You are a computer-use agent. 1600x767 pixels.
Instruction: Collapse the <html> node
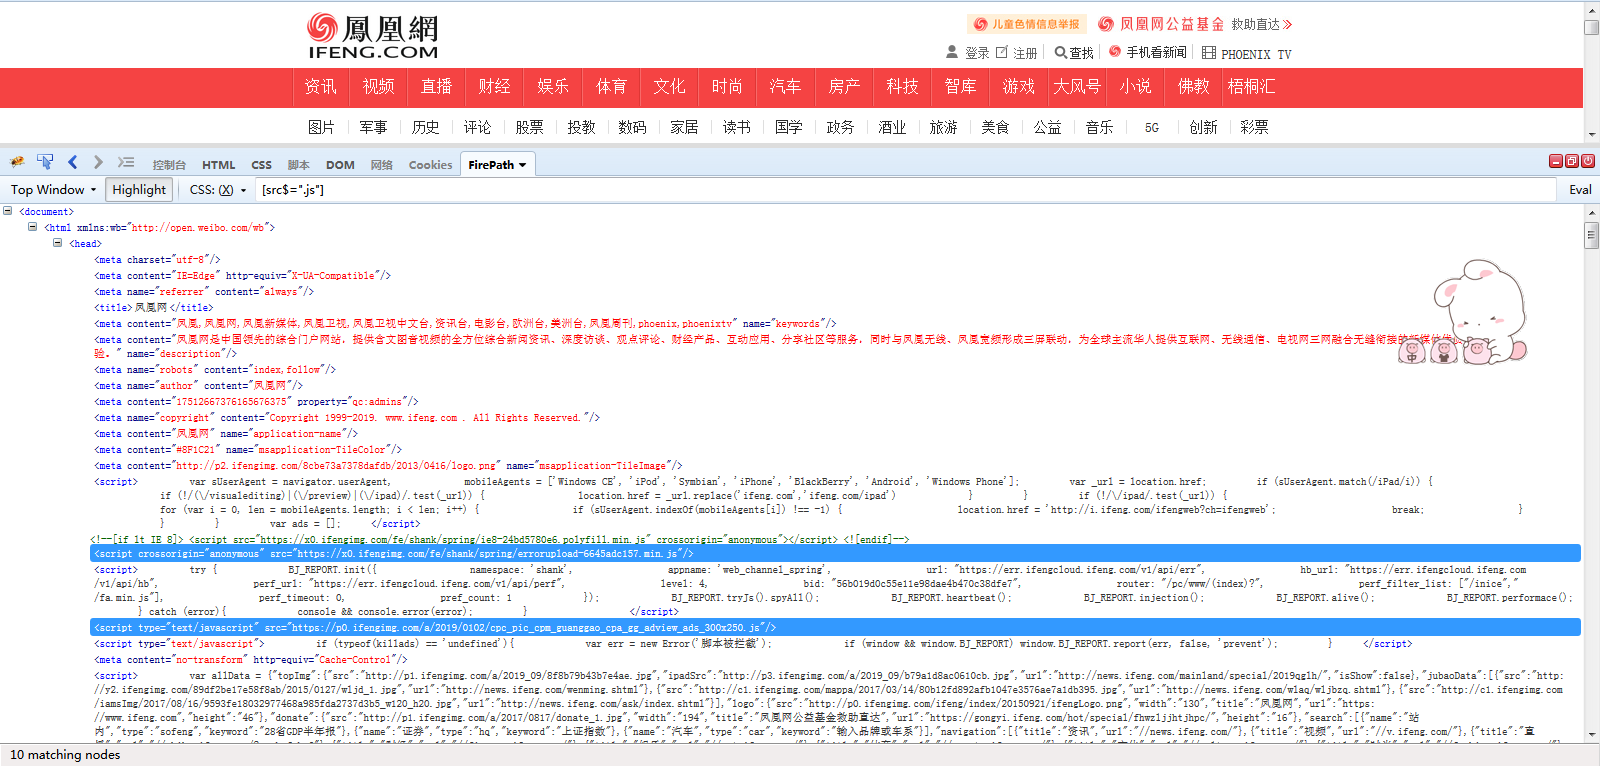point(33,227)
